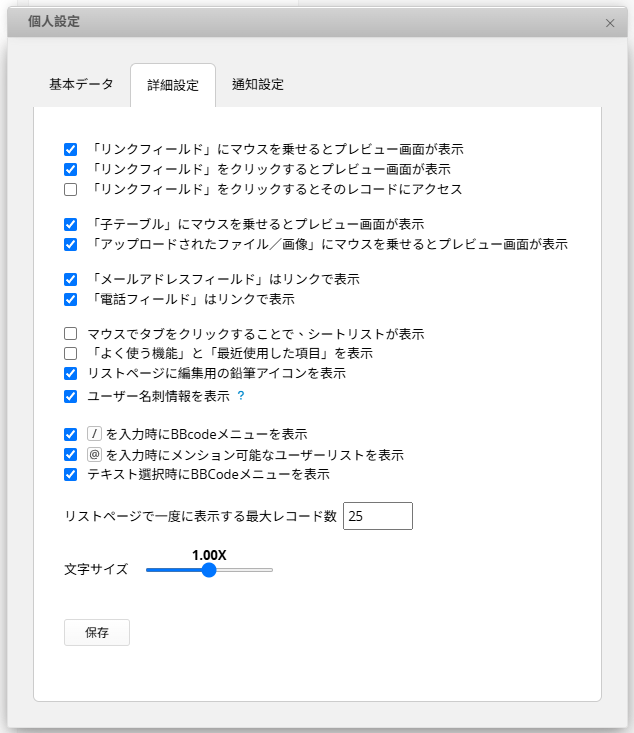The width and height of the screenshot is (634, 733).
Task: Enable よく使う機能 and 最近使用した項目 display
Action: (x=71, y=353)
